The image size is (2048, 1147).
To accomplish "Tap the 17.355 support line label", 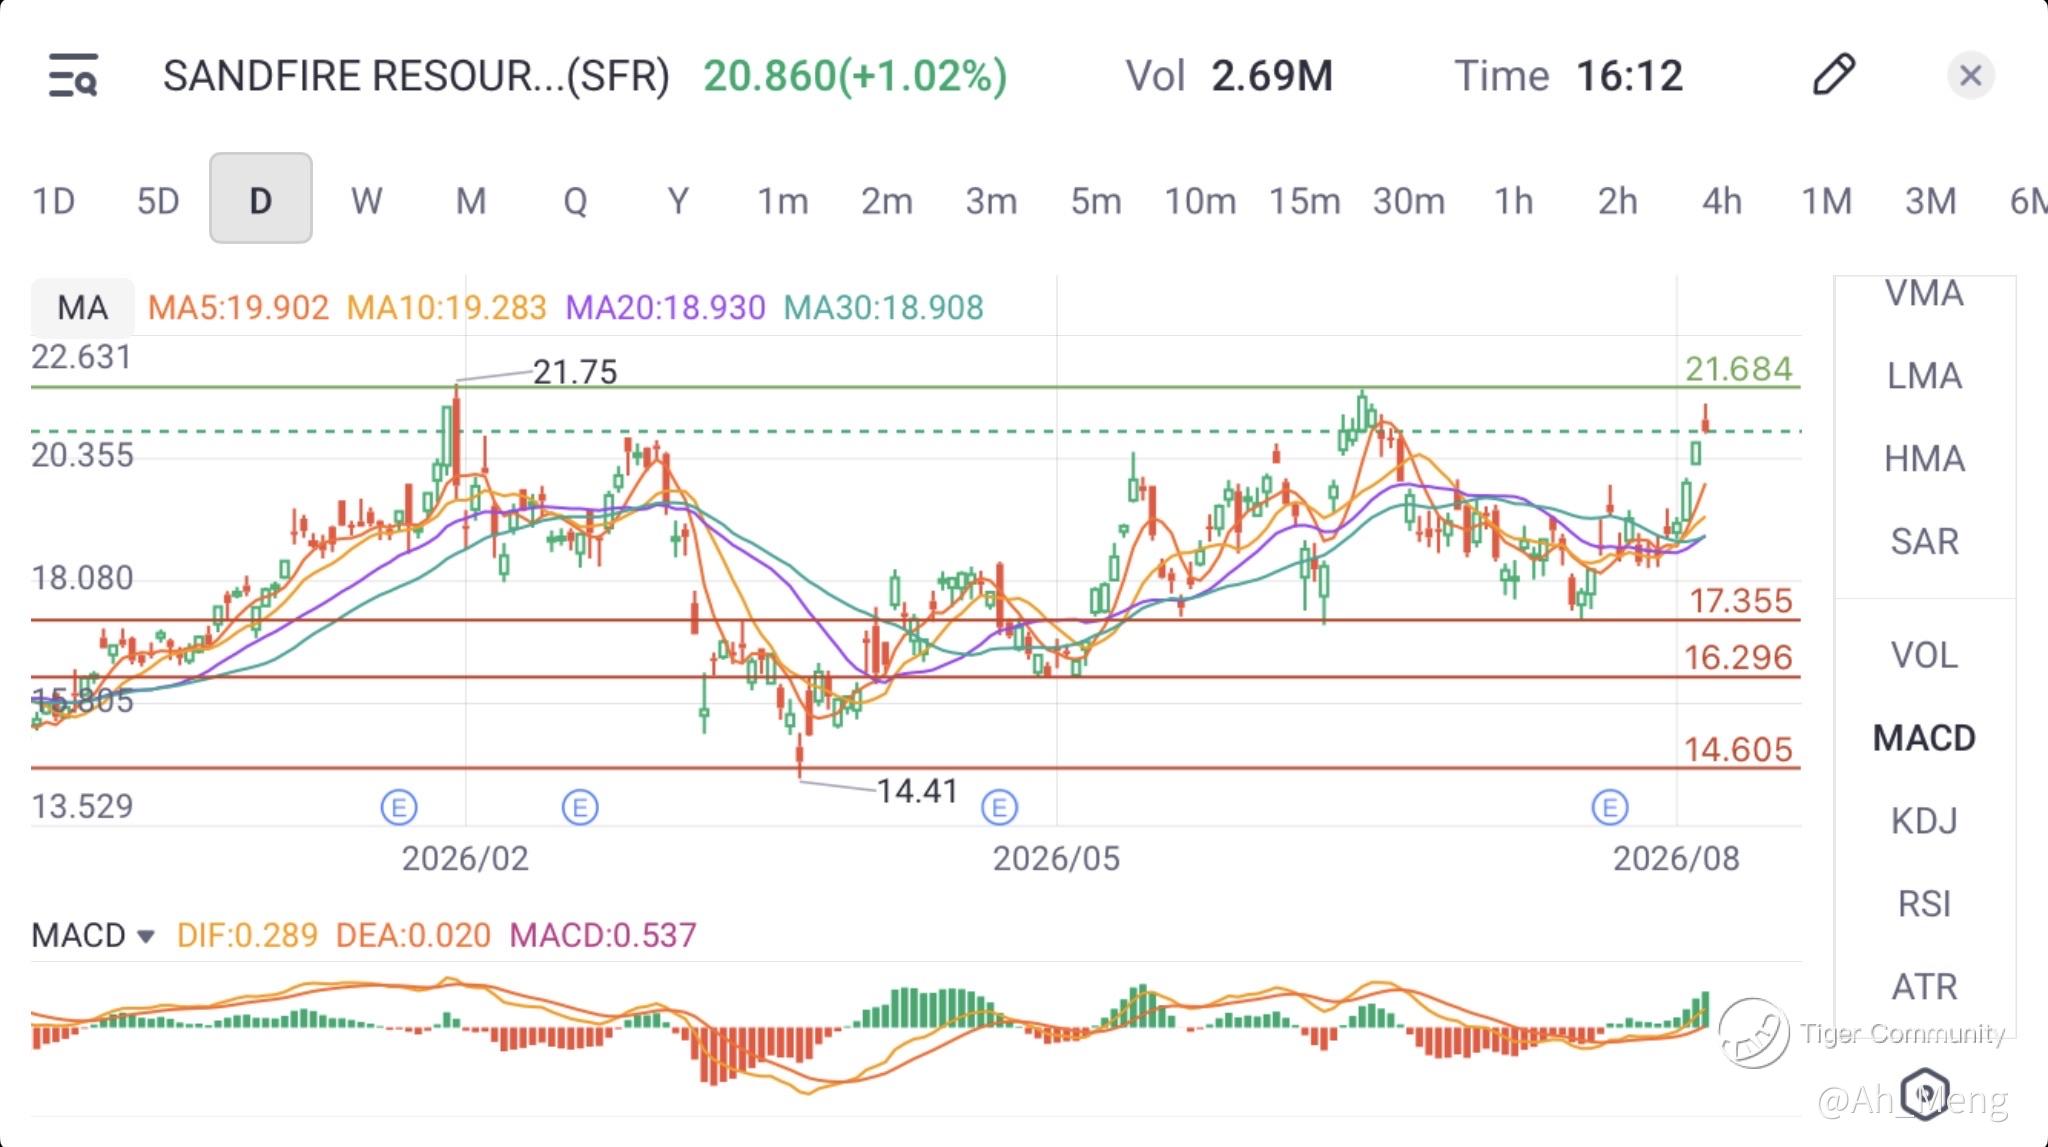I will pyautogui.click(x=1740, y=601).
